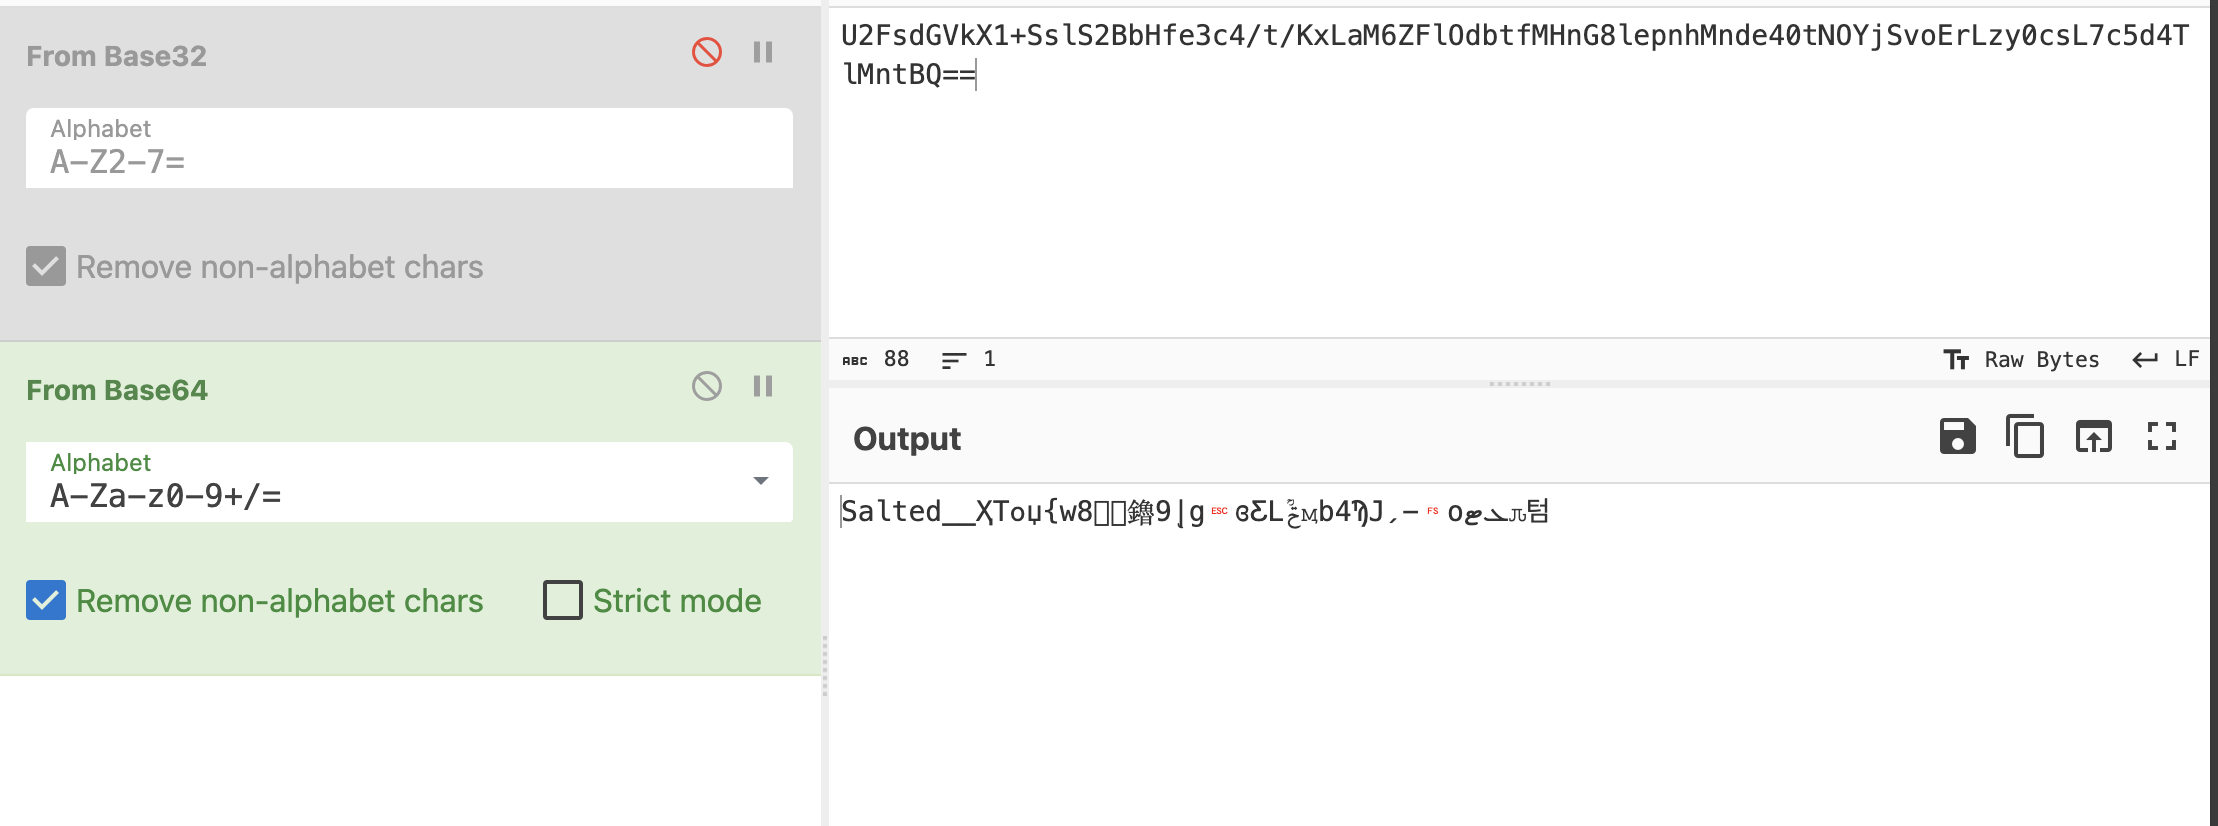2218x826 pixels.
Task: Set breakpoint on From Base64 operation
Action: [x=763, y=386]
